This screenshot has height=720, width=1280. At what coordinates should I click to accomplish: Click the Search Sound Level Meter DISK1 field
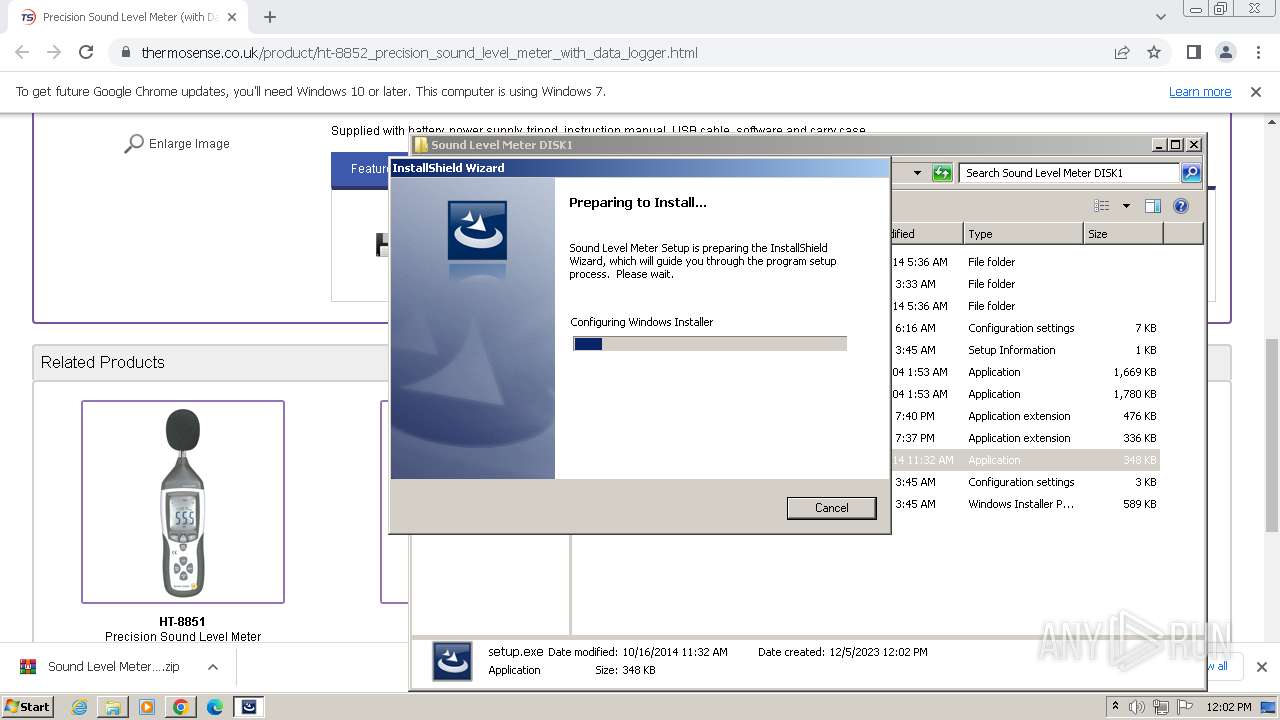pos(1068,173)
